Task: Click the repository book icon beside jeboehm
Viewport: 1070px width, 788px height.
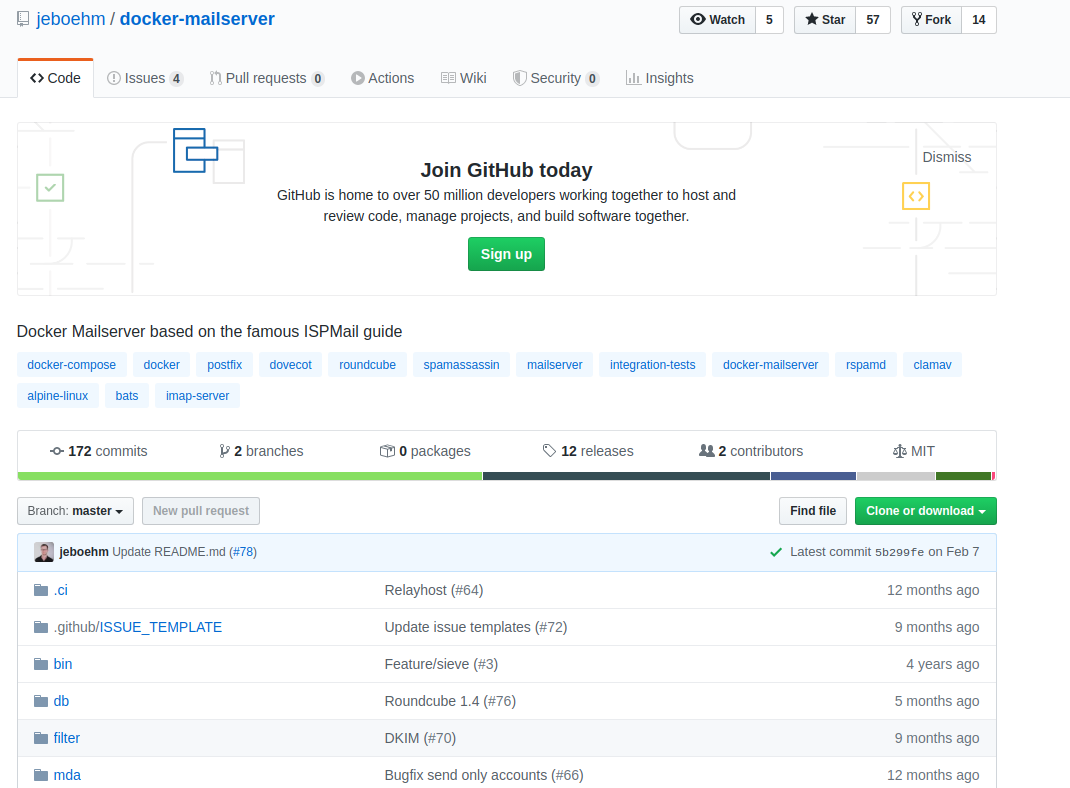Action: click(x=23, y=19)
